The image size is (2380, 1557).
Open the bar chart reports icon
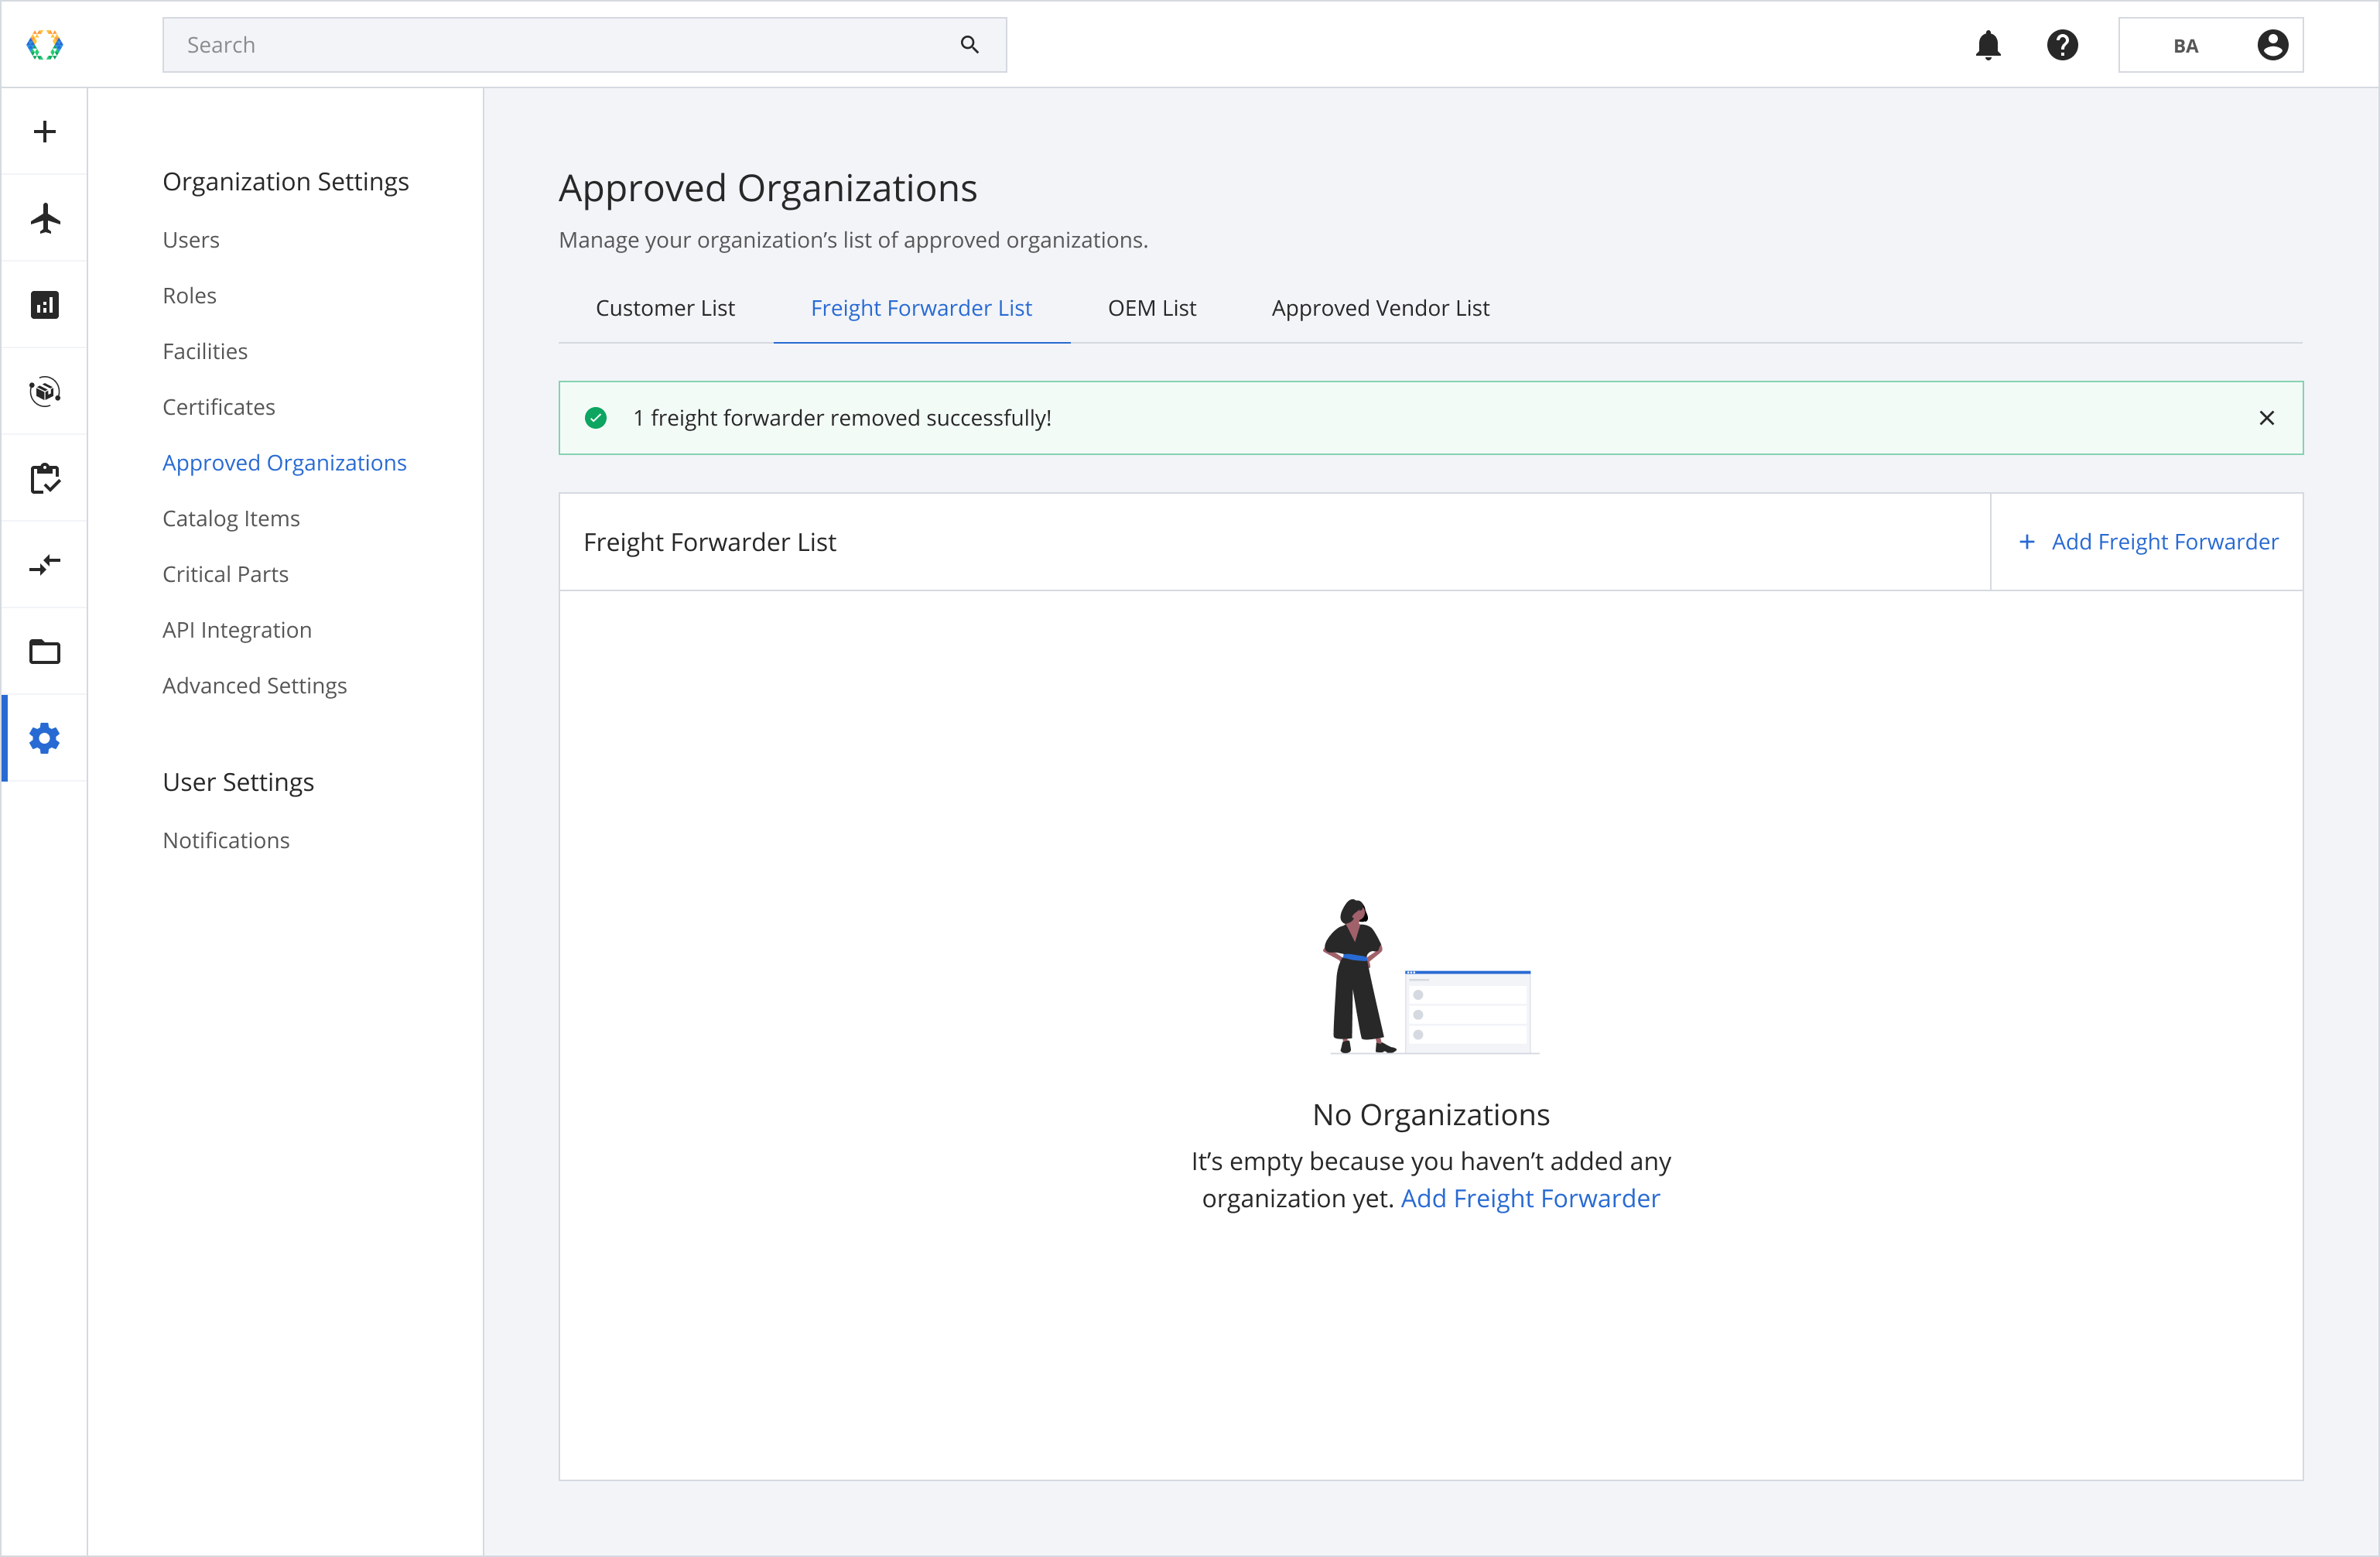click(44, 305)
